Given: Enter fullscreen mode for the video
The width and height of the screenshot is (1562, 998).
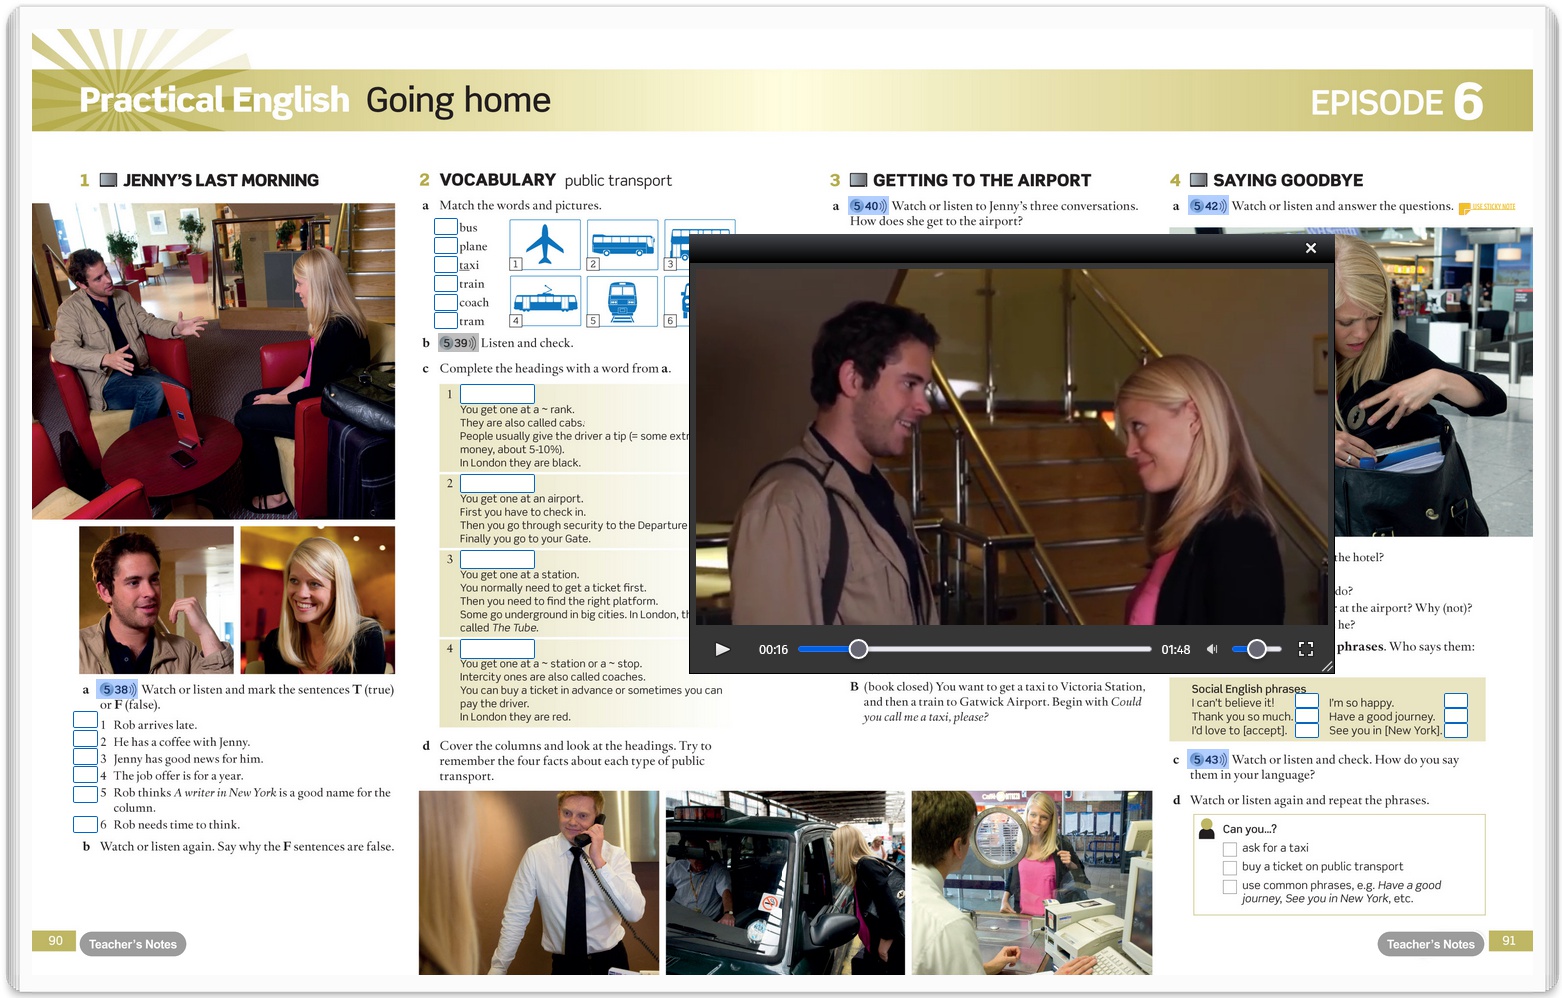Looking at the screenshot, I should [x=1305, y=649].
